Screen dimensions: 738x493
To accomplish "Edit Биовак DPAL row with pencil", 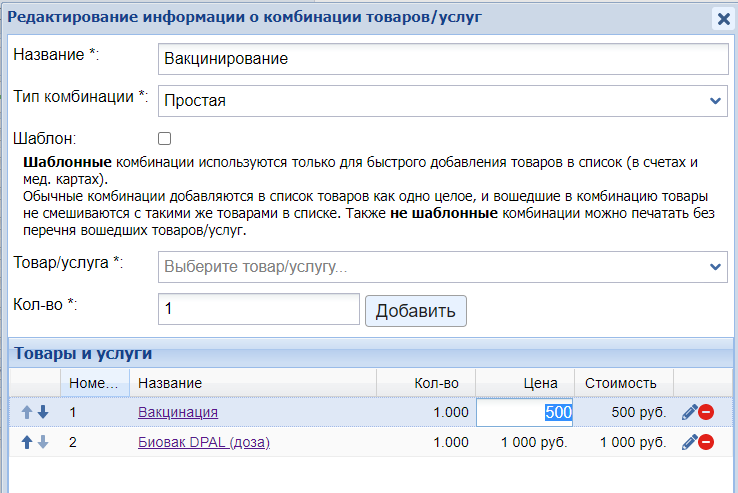I will 689,442.
